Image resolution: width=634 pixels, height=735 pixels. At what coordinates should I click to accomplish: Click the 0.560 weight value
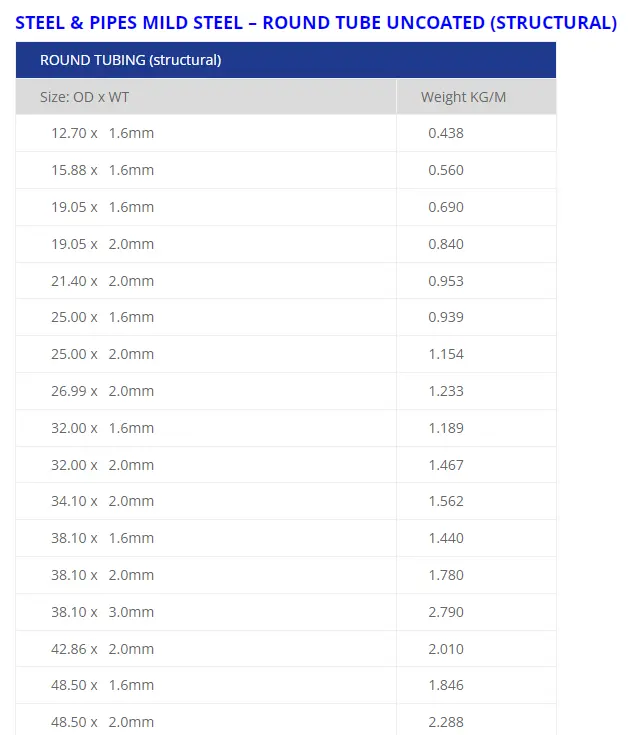pos(446,170)
